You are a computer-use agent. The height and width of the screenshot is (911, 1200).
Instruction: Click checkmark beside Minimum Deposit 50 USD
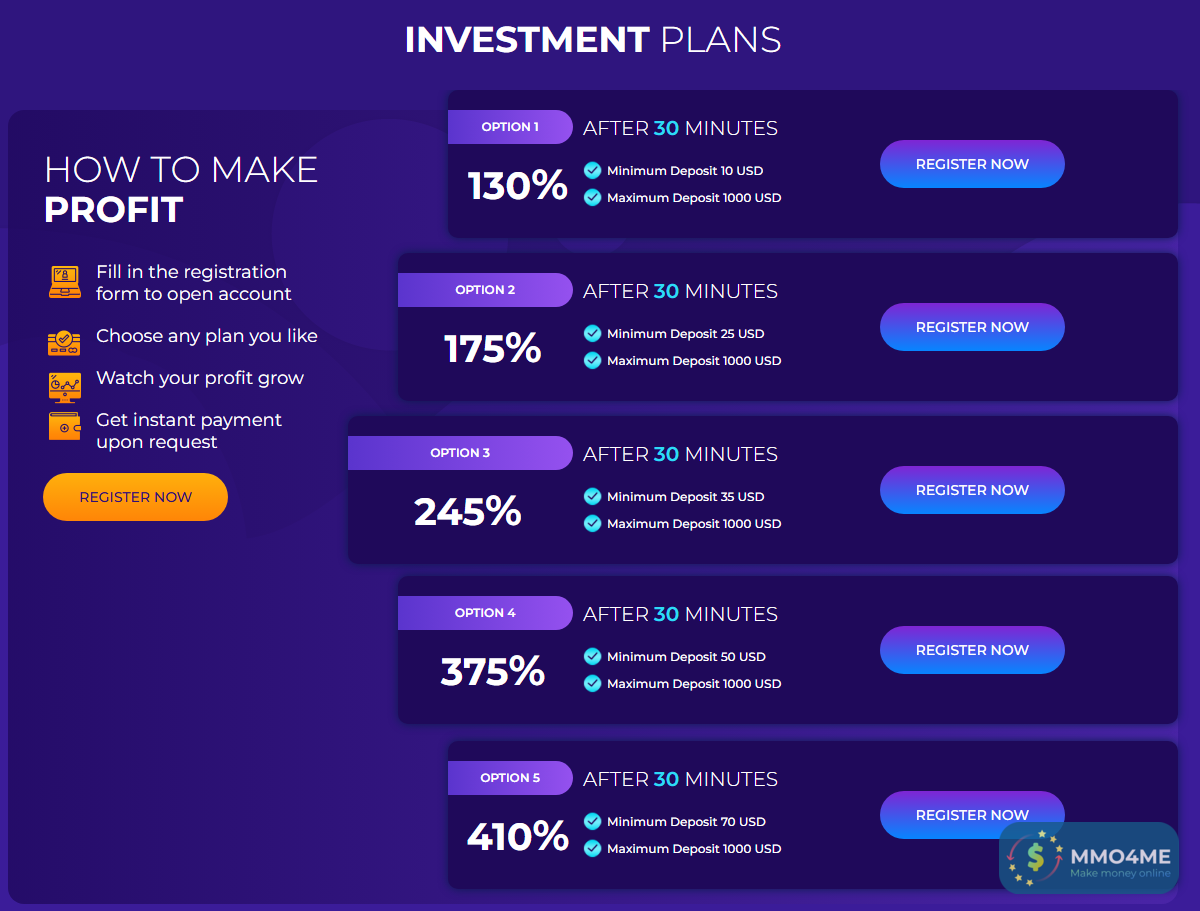pyautogui.click(x=593, y=657)
